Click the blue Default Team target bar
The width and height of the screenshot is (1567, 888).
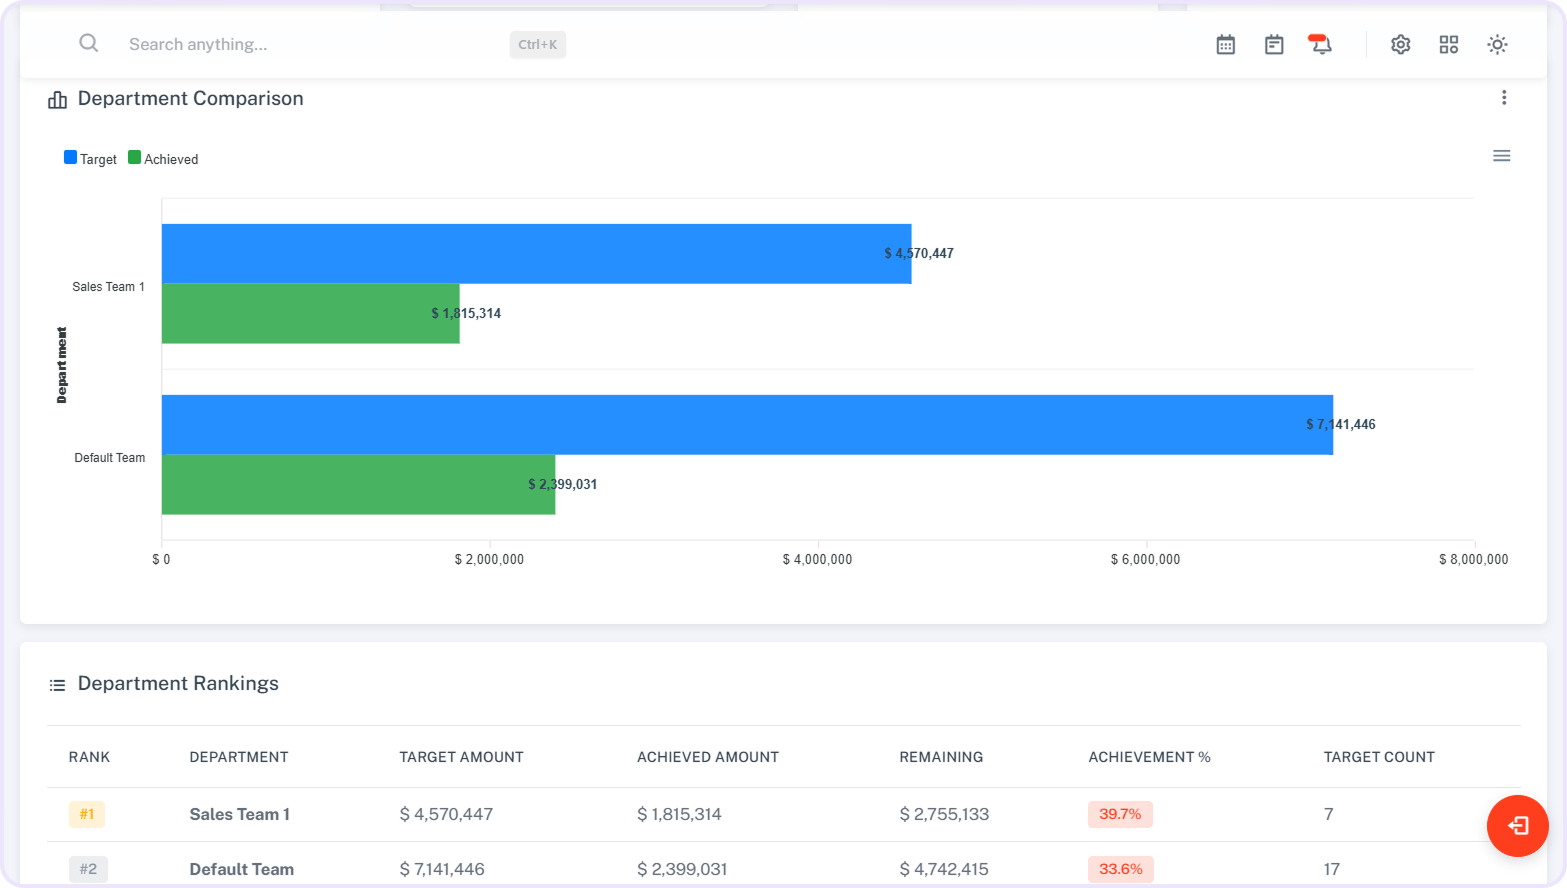(x=746, y=425)
